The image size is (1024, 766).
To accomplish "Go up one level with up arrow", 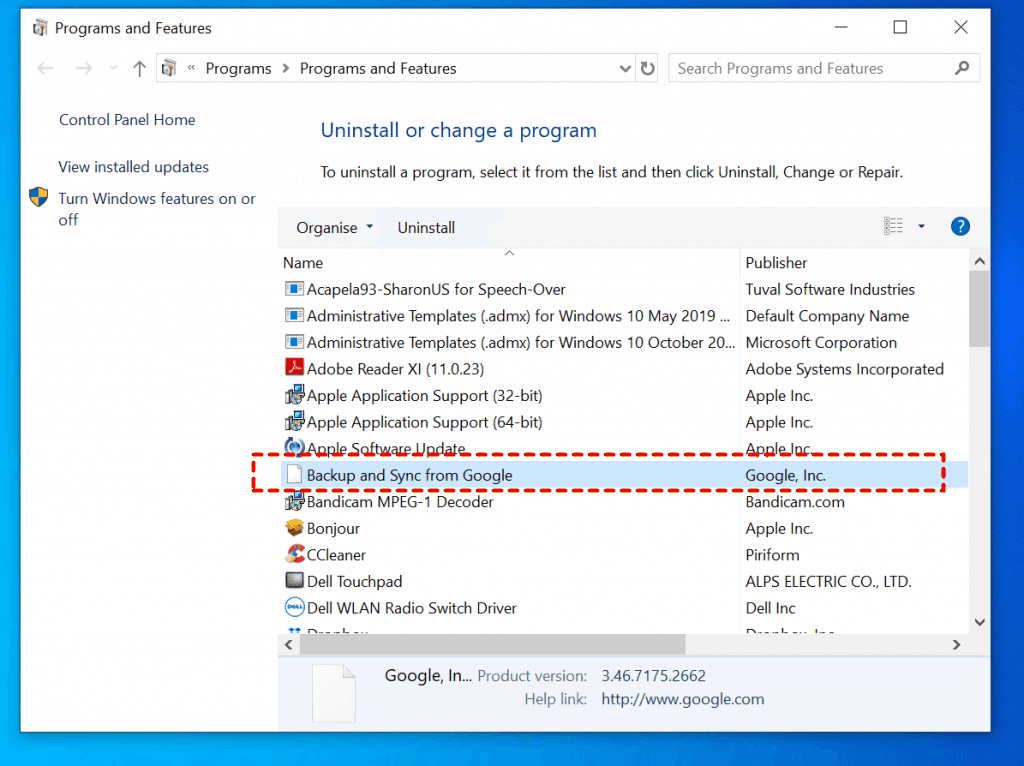I will 139,69.
